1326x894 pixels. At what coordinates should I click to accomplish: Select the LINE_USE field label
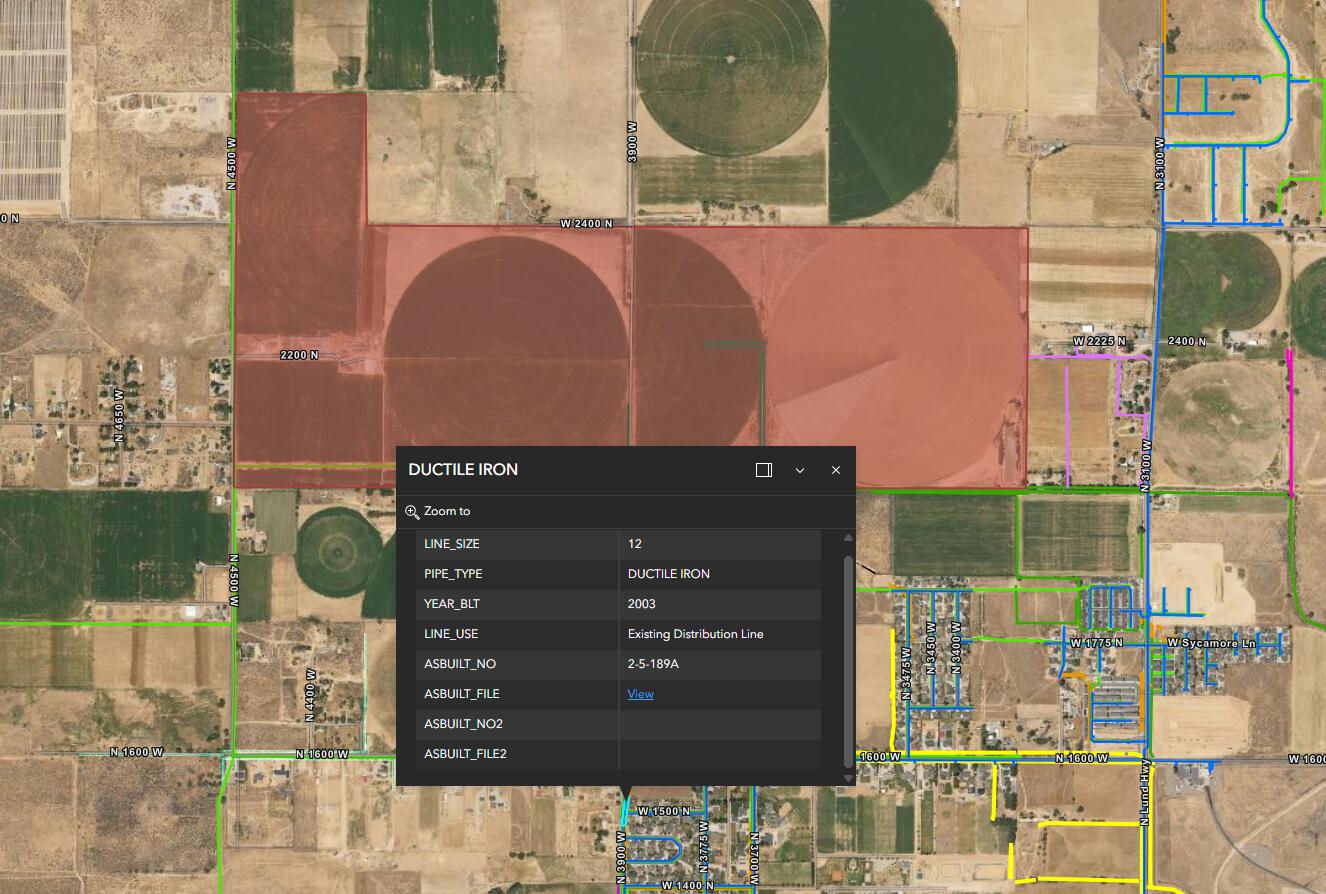[x=451, y=634]
